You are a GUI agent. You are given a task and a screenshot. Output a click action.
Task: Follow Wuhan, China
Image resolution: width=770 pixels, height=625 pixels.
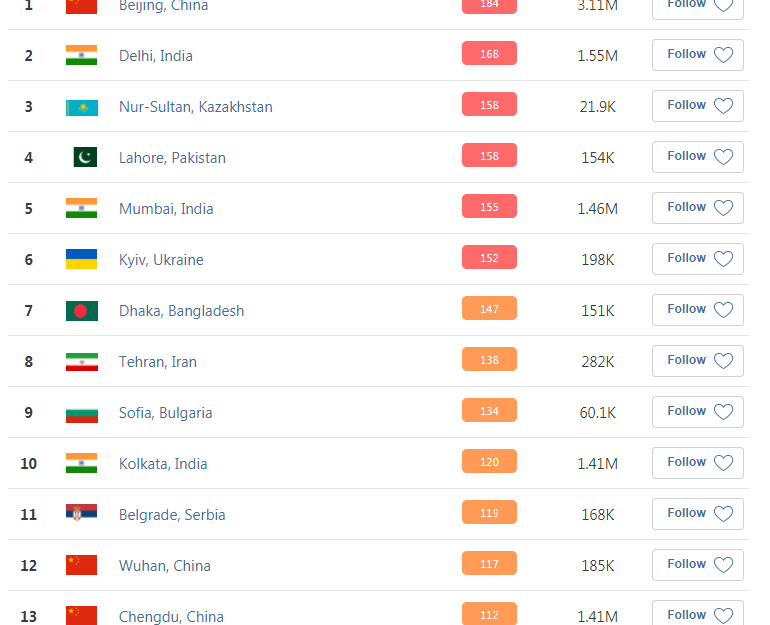(698, 565)
